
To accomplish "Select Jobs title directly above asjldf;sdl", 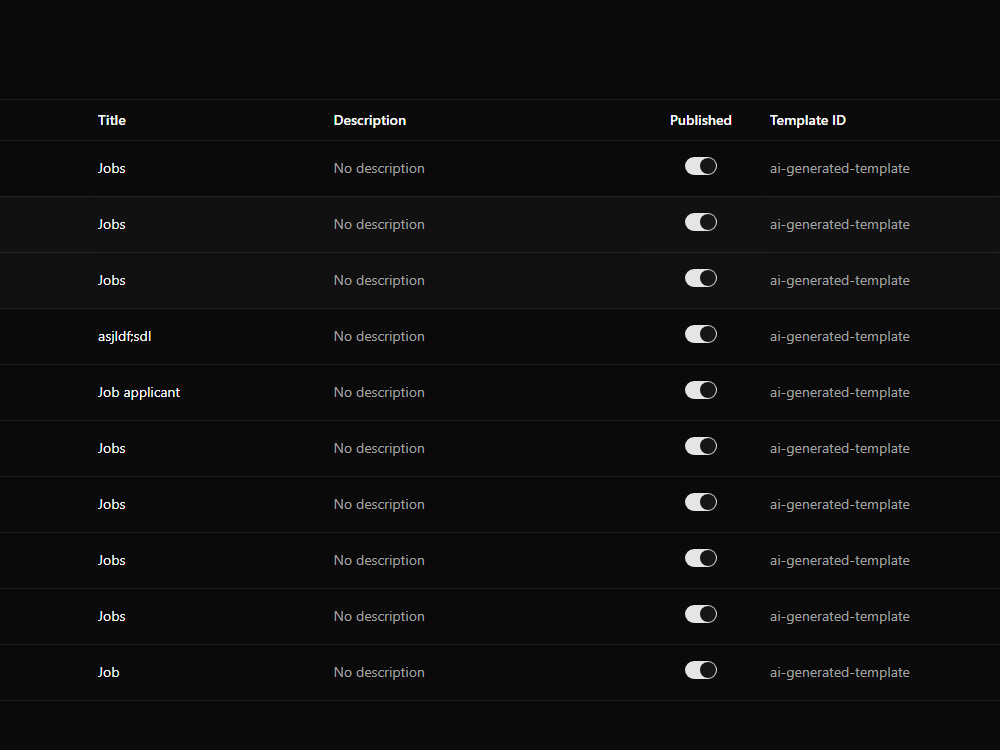I will [112, 281].
